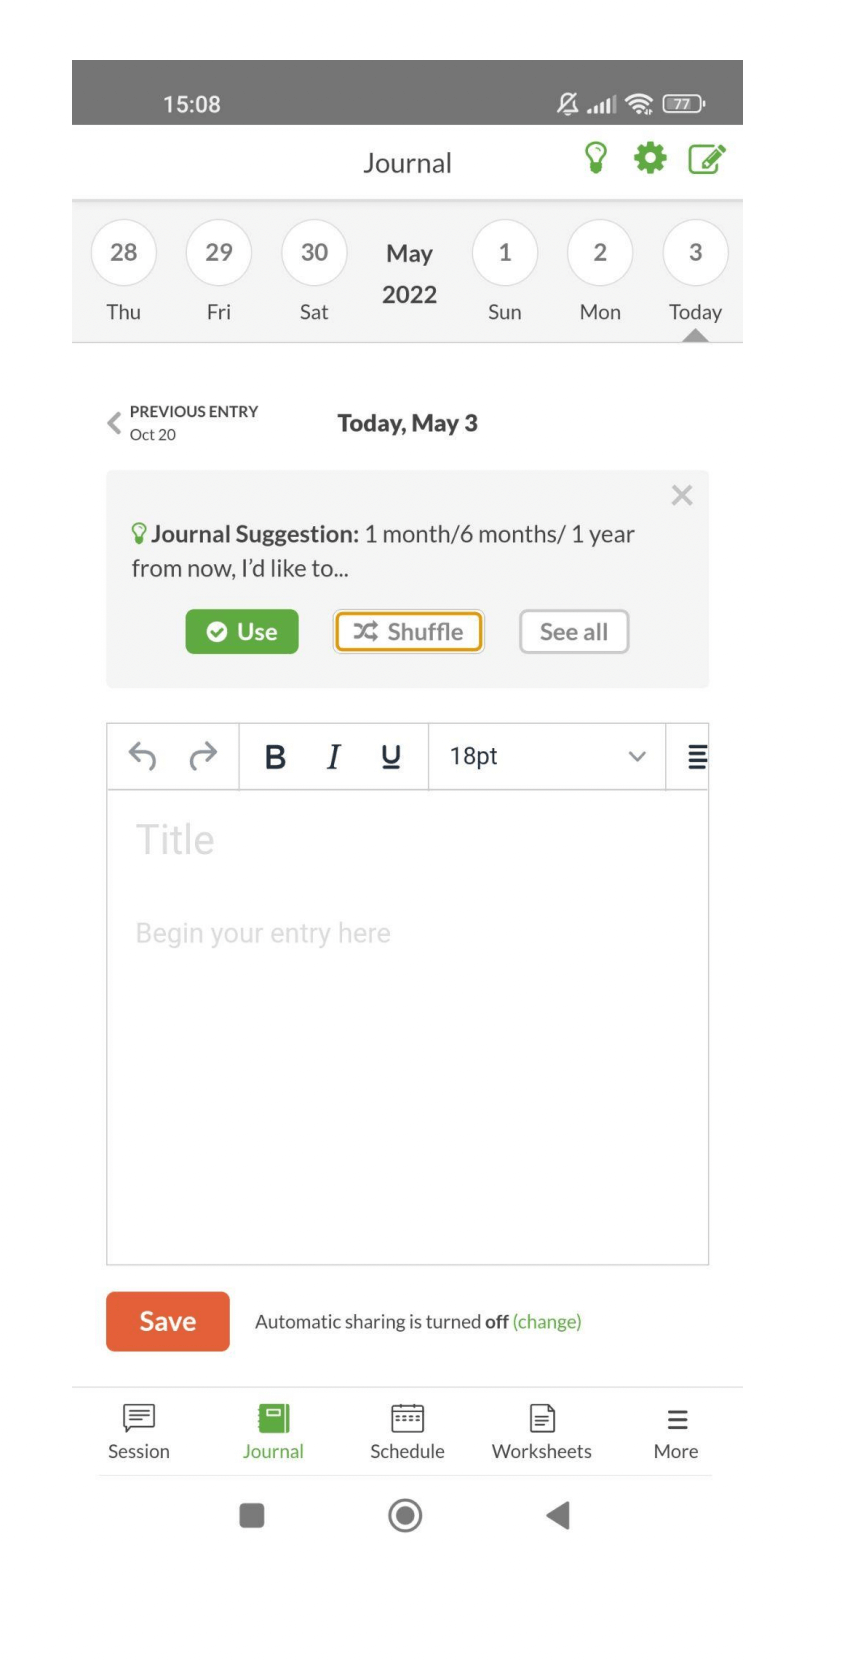842x1660 pixels.
Task: Open the Schedule tab
Action: click(407, 1430)
